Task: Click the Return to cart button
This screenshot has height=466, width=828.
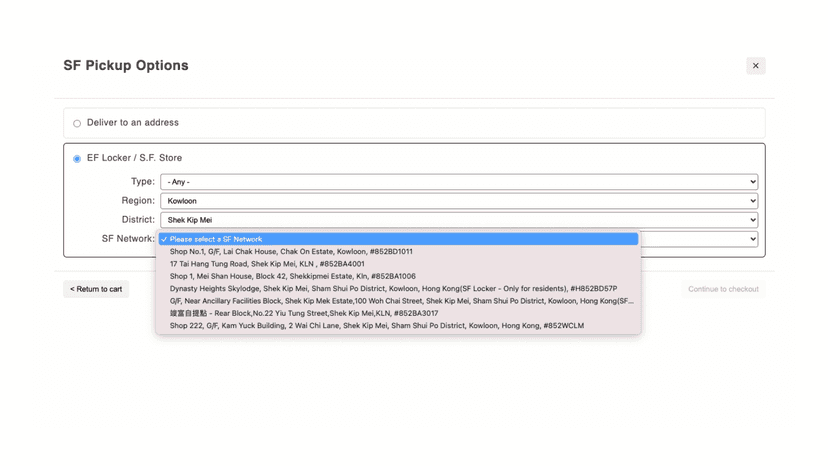Action: coord(96,289)
